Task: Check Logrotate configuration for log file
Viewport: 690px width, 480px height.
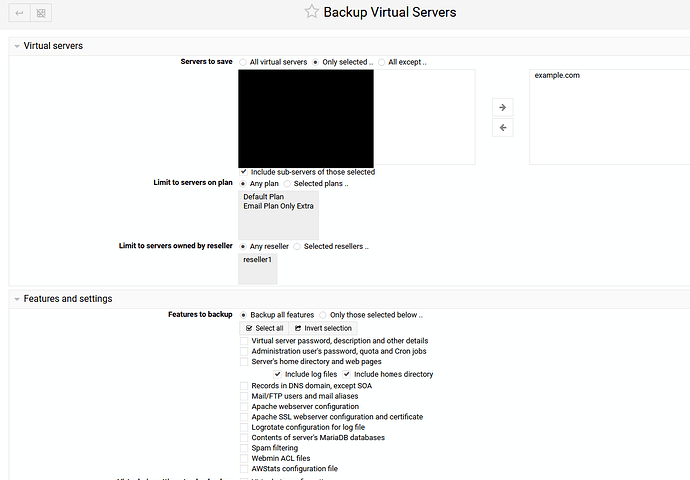Action: [x=244, y=428]
